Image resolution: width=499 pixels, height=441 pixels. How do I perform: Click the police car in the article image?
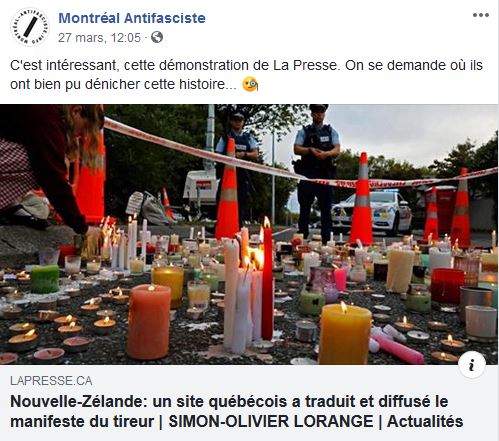click(372, 213)
